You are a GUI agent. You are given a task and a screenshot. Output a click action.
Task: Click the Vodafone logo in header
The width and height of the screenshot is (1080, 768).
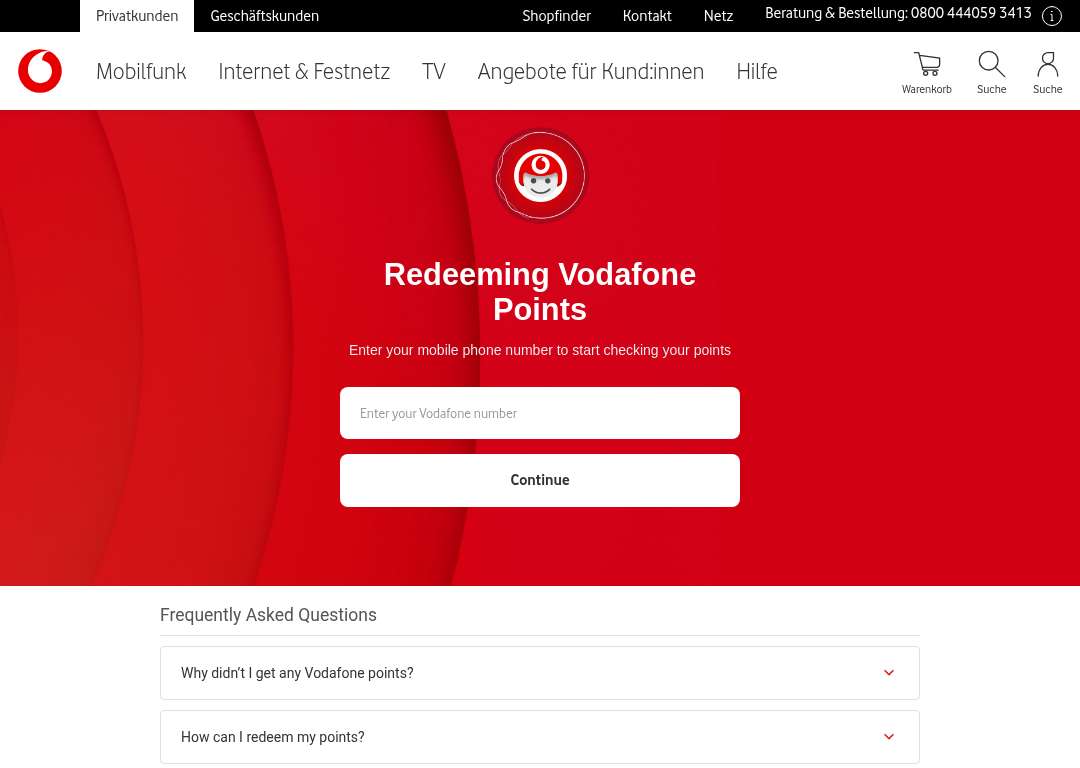point(40,71)
